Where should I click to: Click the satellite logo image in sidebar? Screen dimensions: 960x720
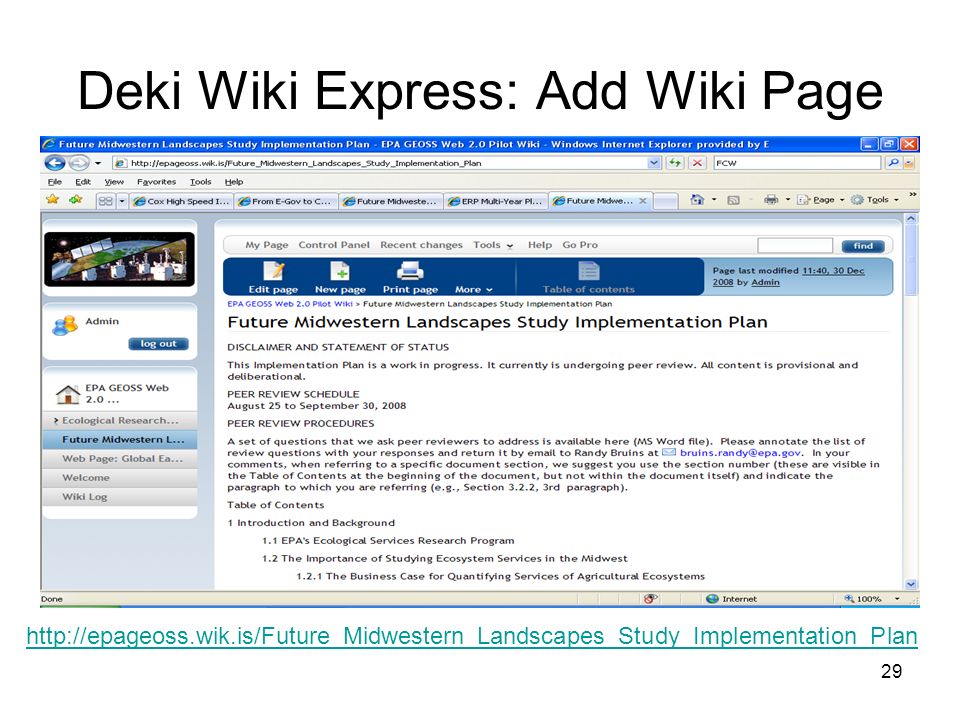point(119,259)
